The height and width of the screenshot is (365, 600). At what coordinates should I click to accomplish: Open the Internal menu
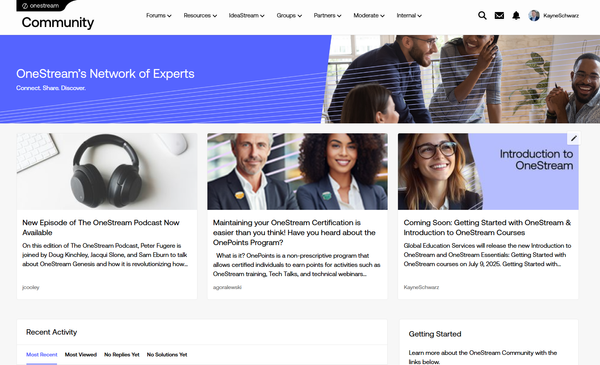(409, 16)
